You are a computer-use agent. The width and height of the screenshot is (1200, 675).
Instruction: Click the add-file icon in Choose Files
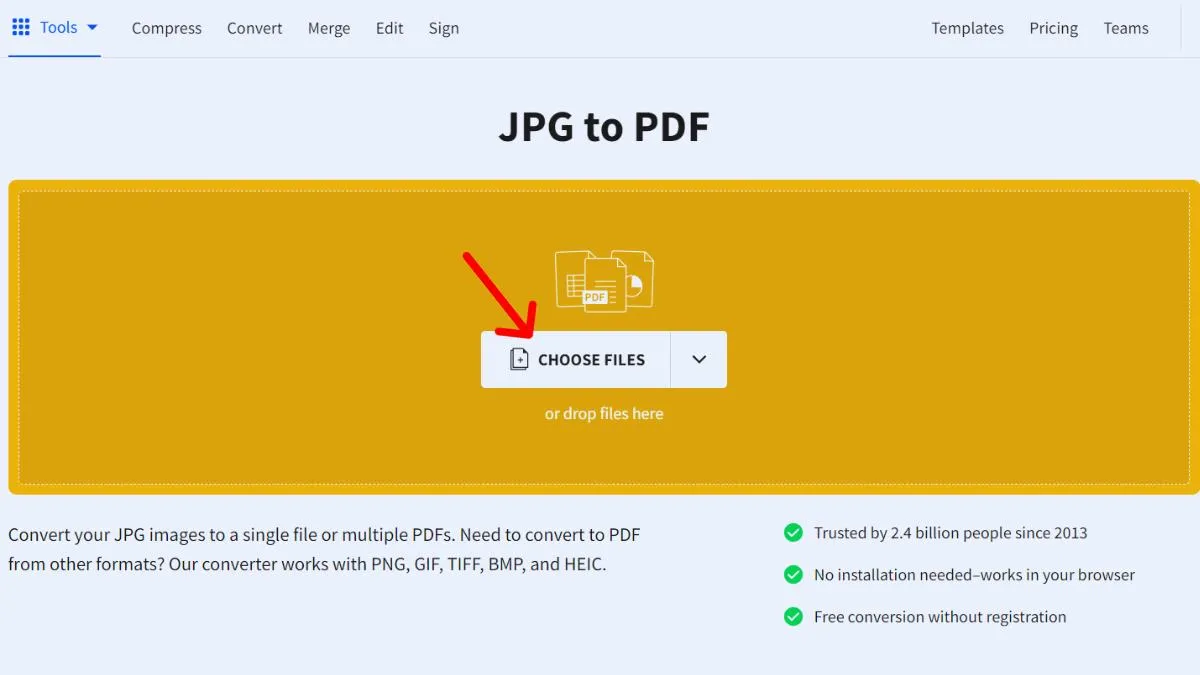coord(518,359)
